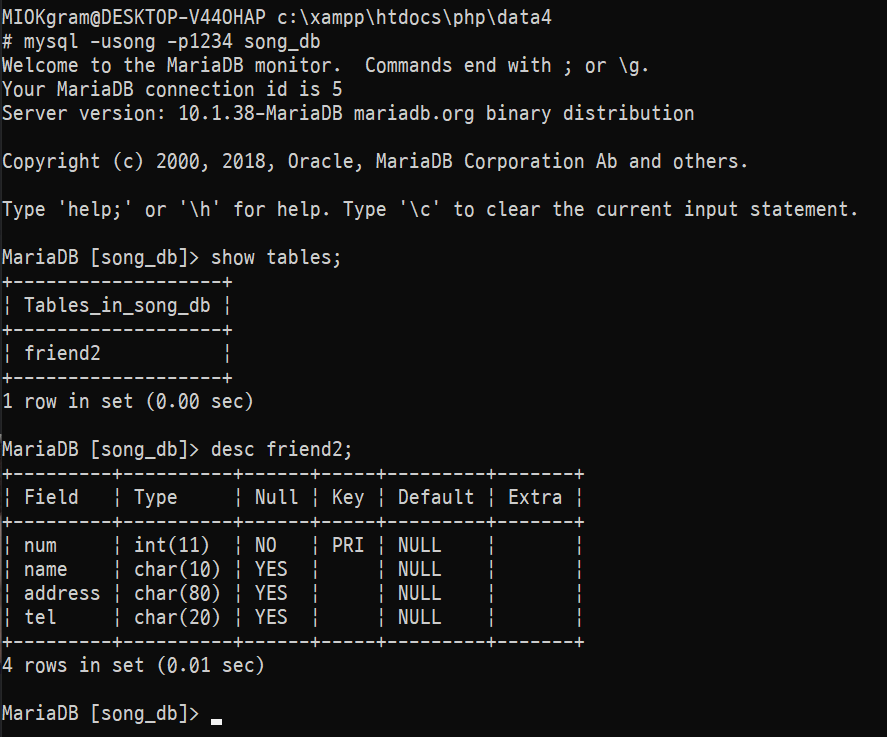Image resolution: width=887 pixels, height=737 pixels.
Task: Click the 'mysql -usong -p1234 song_db' command
Action: click(177, 42)
